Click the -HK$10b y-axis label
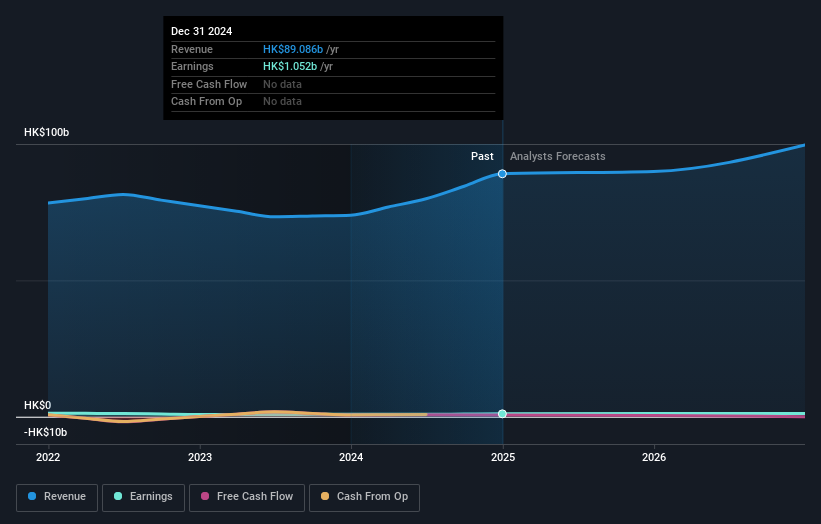 click(x=46, y=432)
